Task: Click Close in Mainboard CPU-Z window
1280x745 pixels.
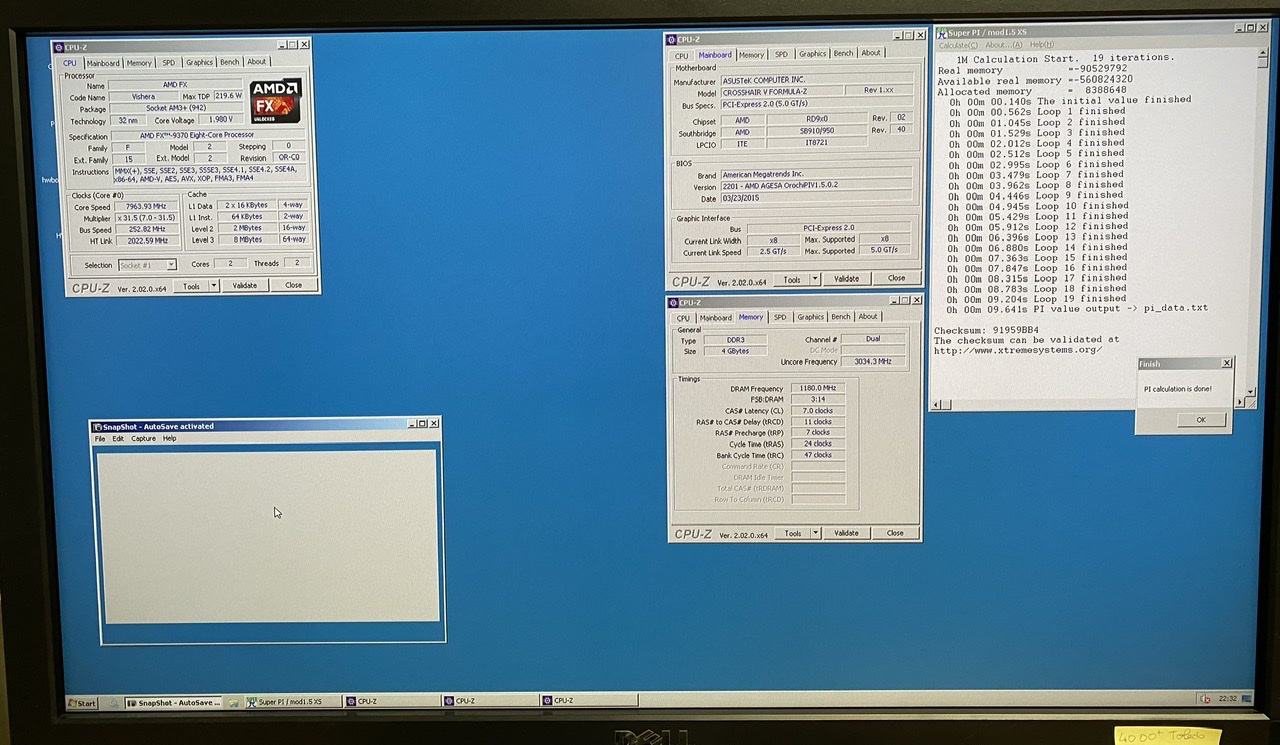Action: point(896,279)
